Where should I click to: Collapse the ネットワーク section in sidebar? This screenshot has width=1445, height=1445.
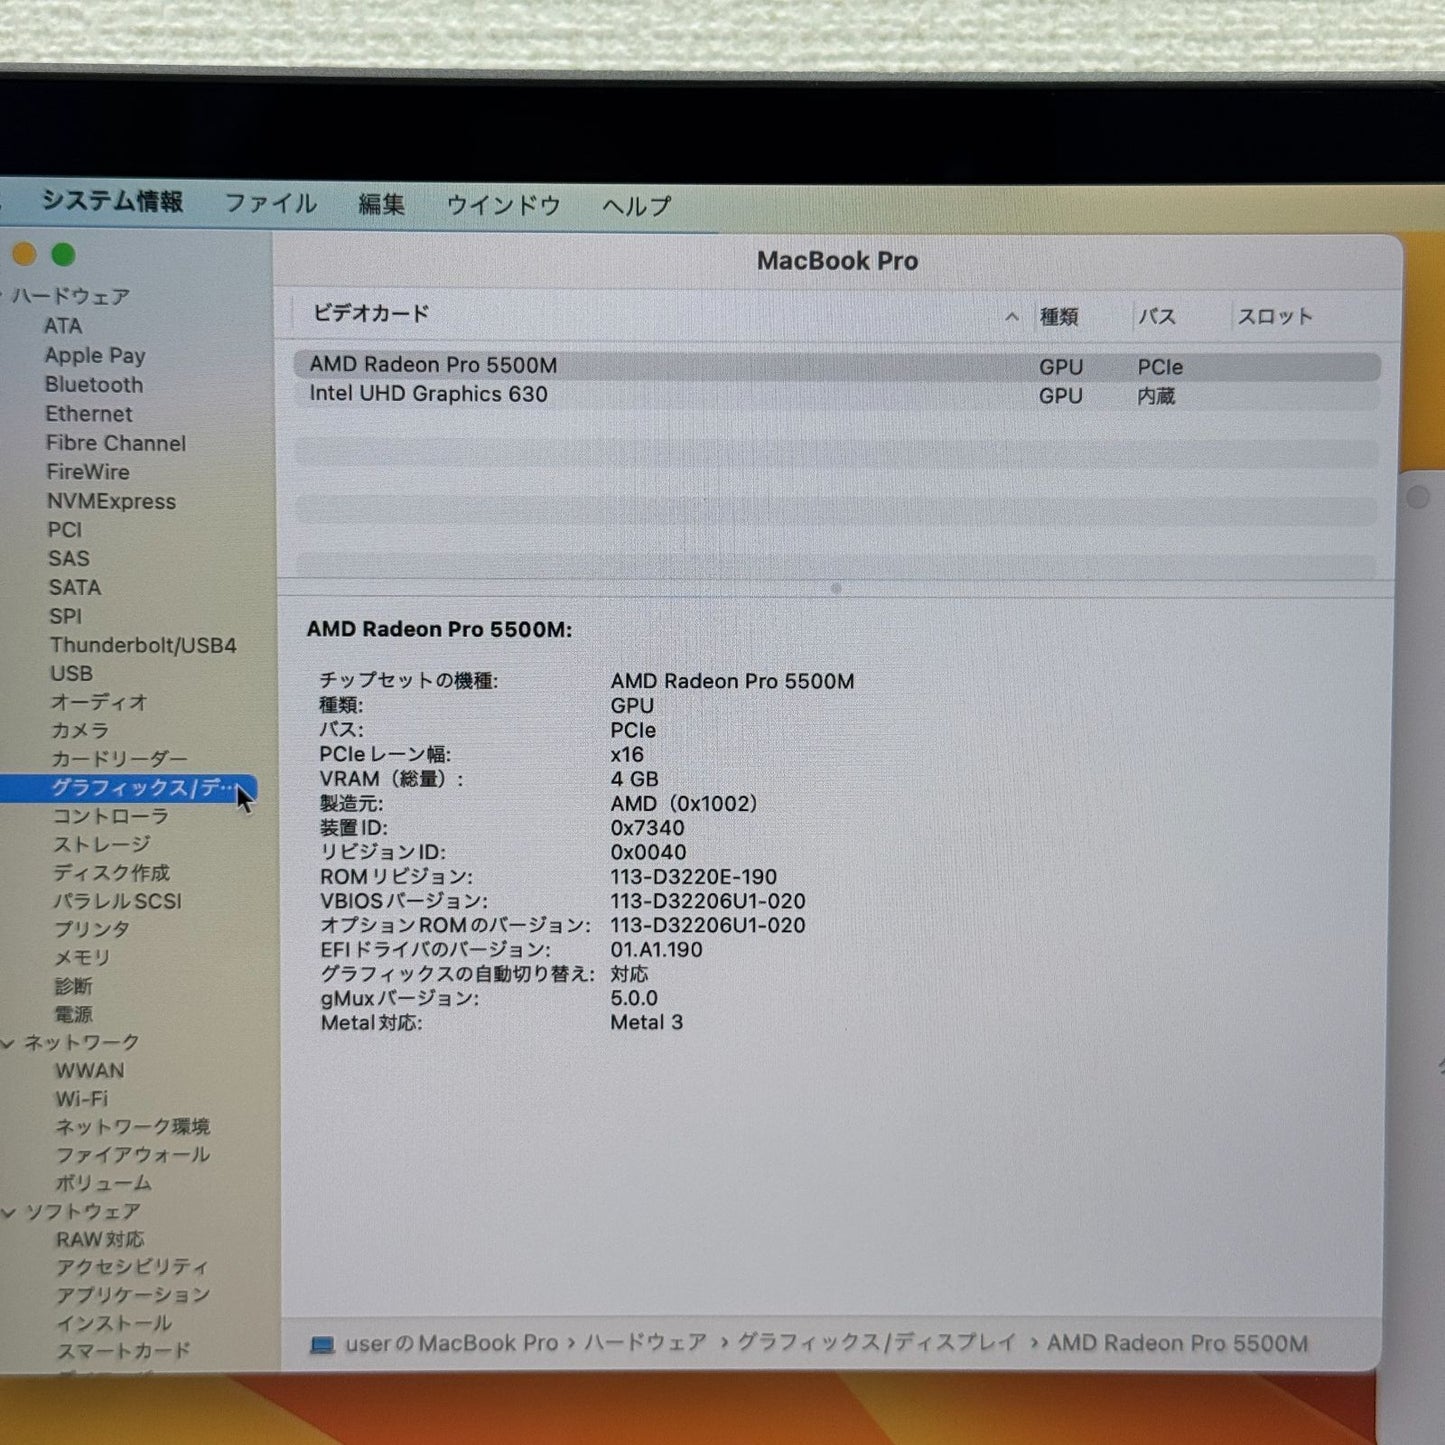pos(8,1043)
